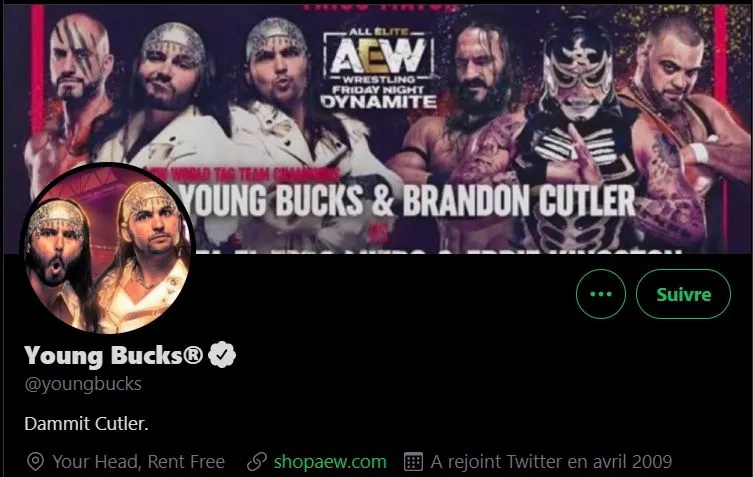Click the bio text Dammit Cutler.
The image size is (753, 477).
(86, 423)
